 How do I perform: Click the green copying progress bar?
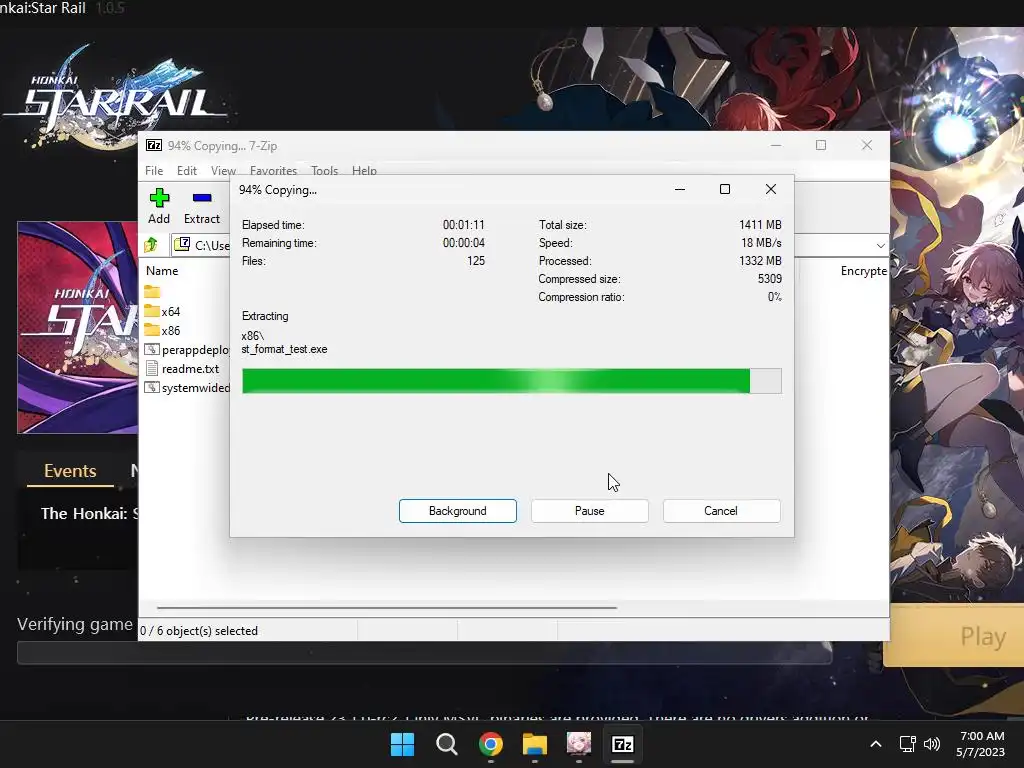point(511,381)
